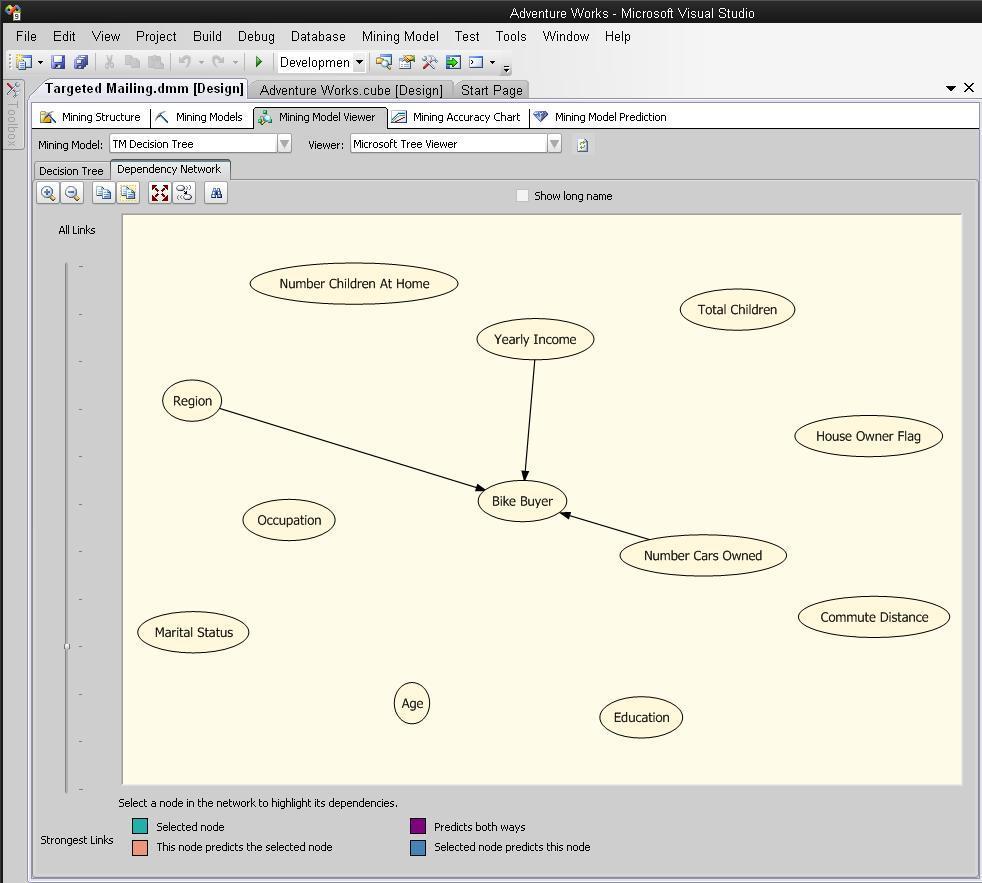Switch to the Mining Model Prediction tab
The image size is (982, 883).
coord(600,117)
